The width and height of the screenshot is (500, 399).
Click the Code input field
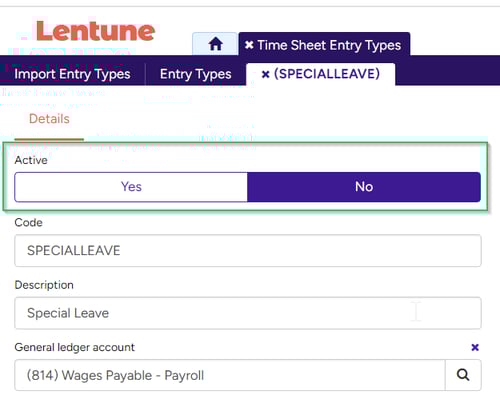click(248, 251)
